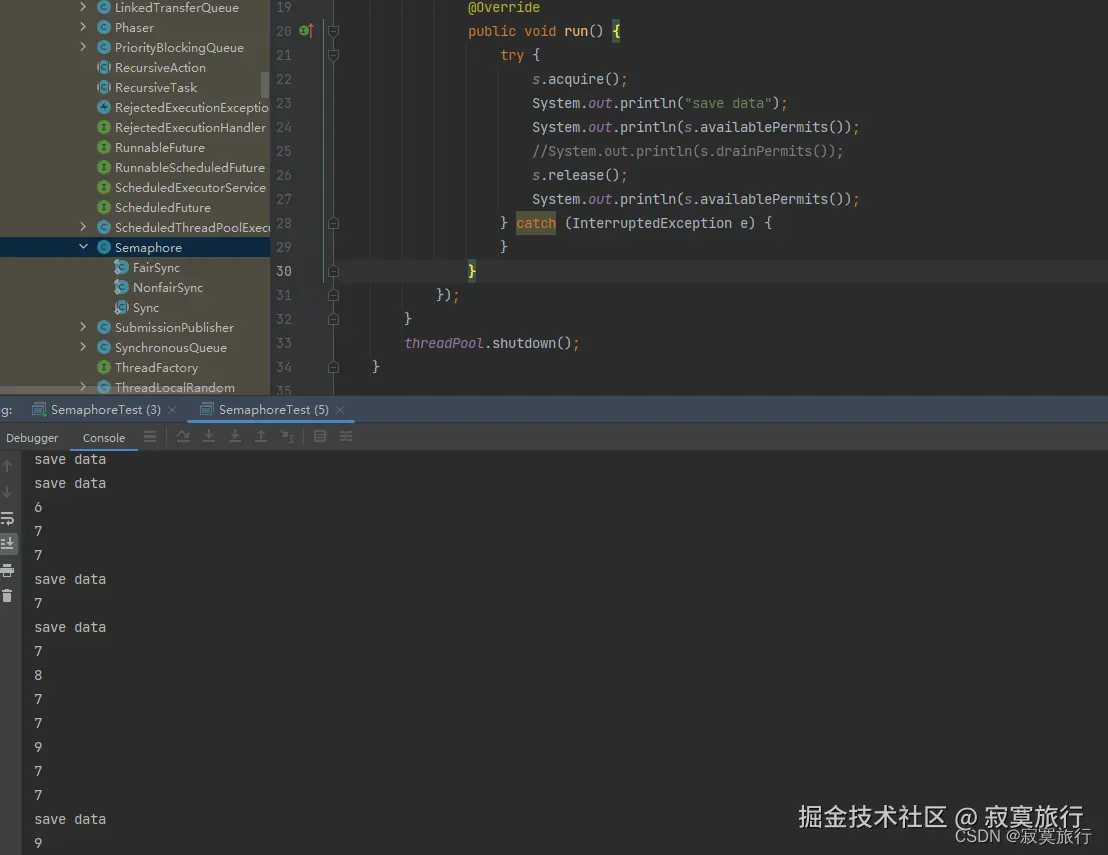Click the Up Stack Trace arrow

[8, 466]
